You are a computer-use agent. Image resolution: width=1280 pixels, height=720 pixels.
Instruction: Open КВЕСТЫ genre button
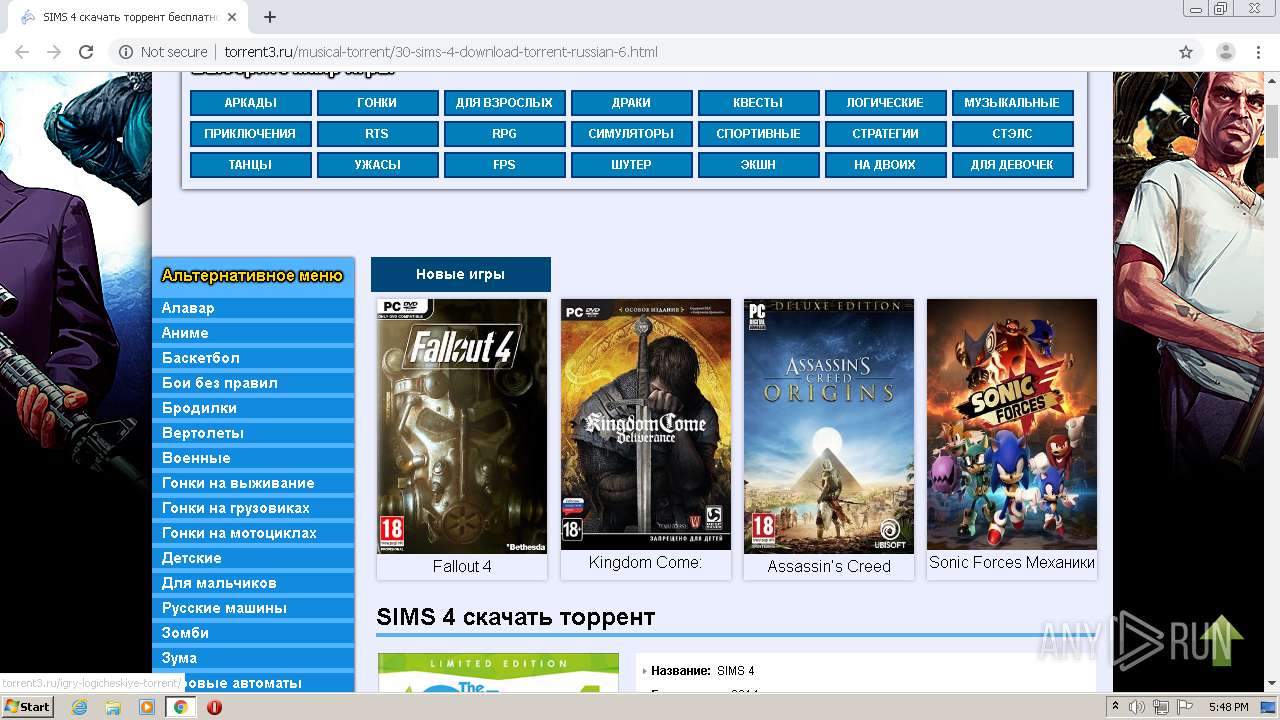pos(759,103)
